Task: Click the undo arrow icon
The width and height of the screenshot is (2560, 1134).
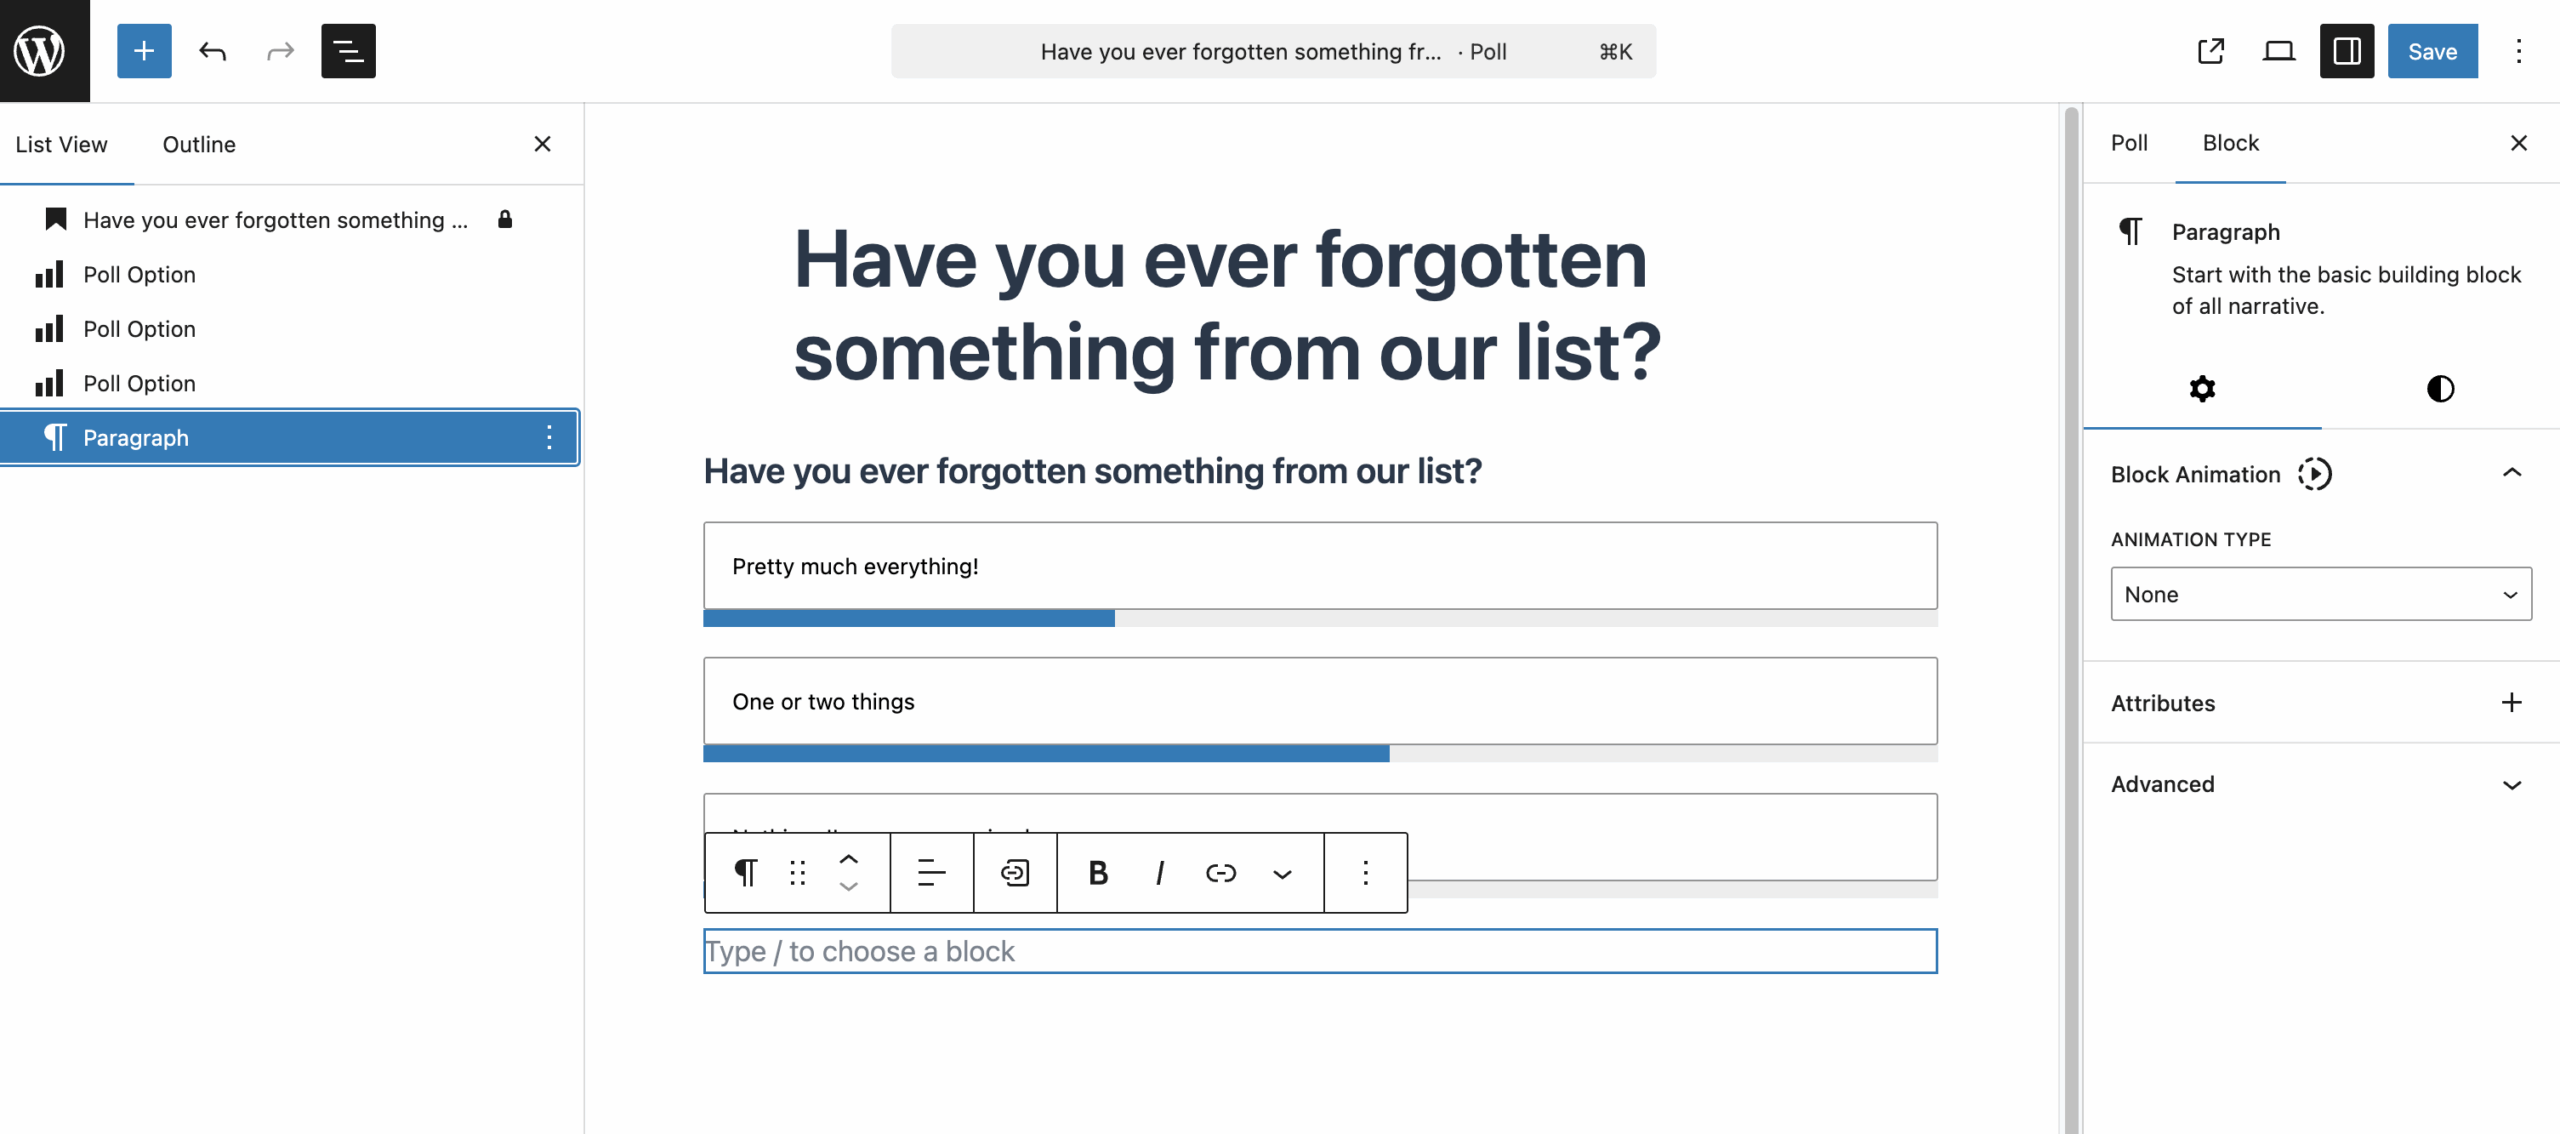Action: [x=212, y=51]
